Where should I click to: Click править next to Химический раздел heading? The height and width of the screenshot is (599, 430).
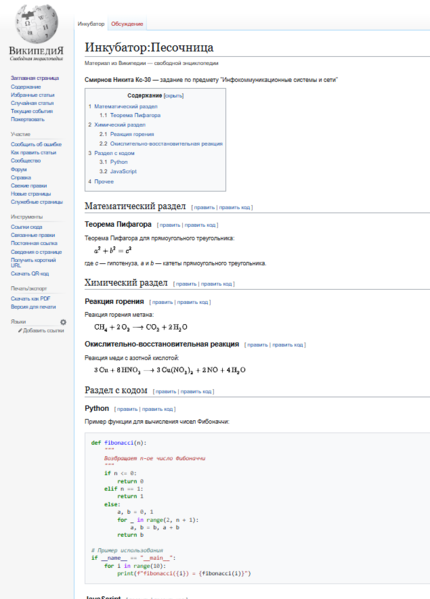click(x=186, y=284)
